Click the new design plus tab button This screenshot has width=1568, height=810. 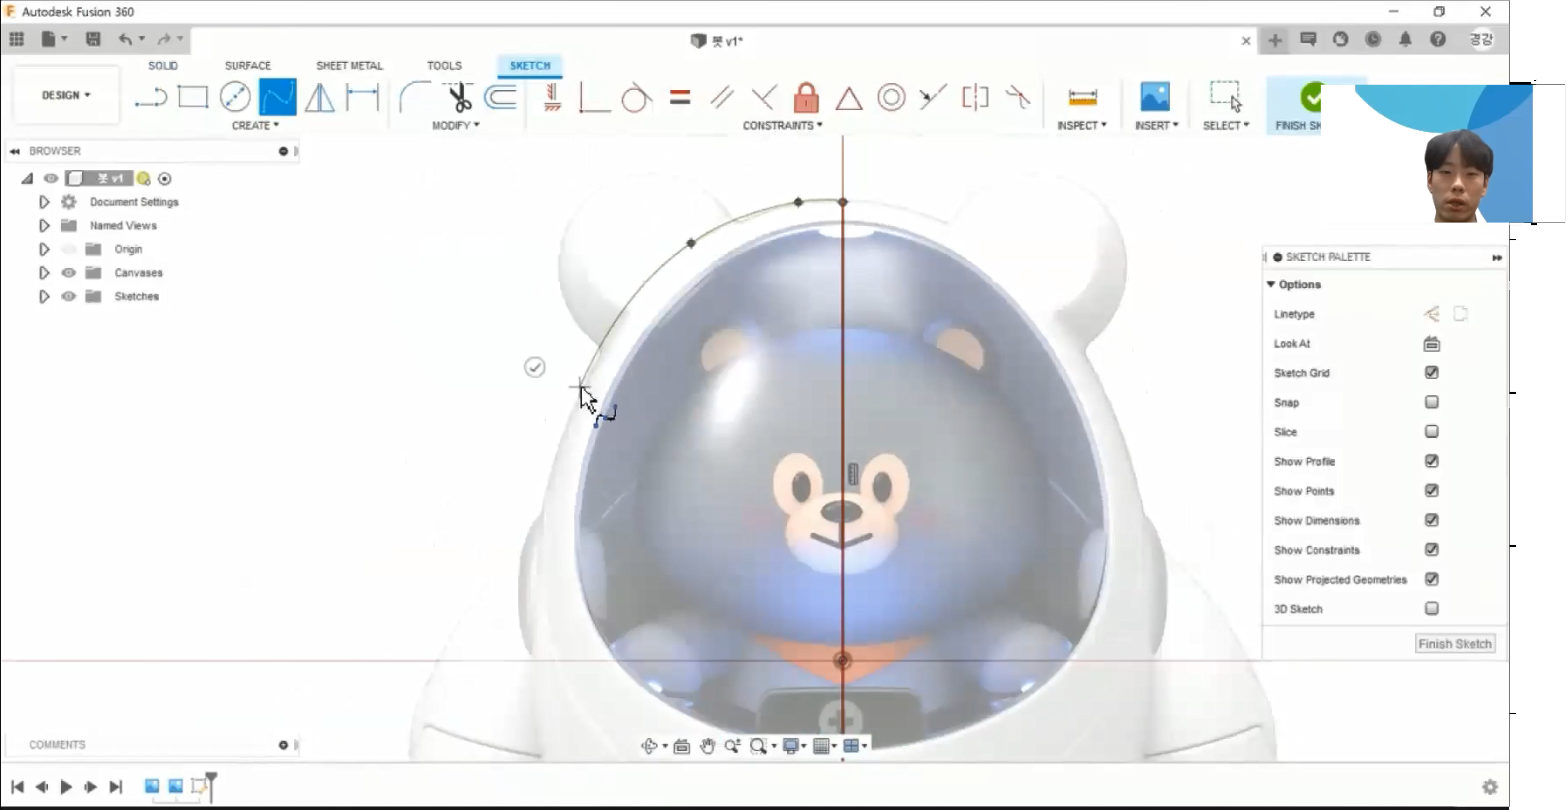pos(1275,40)
